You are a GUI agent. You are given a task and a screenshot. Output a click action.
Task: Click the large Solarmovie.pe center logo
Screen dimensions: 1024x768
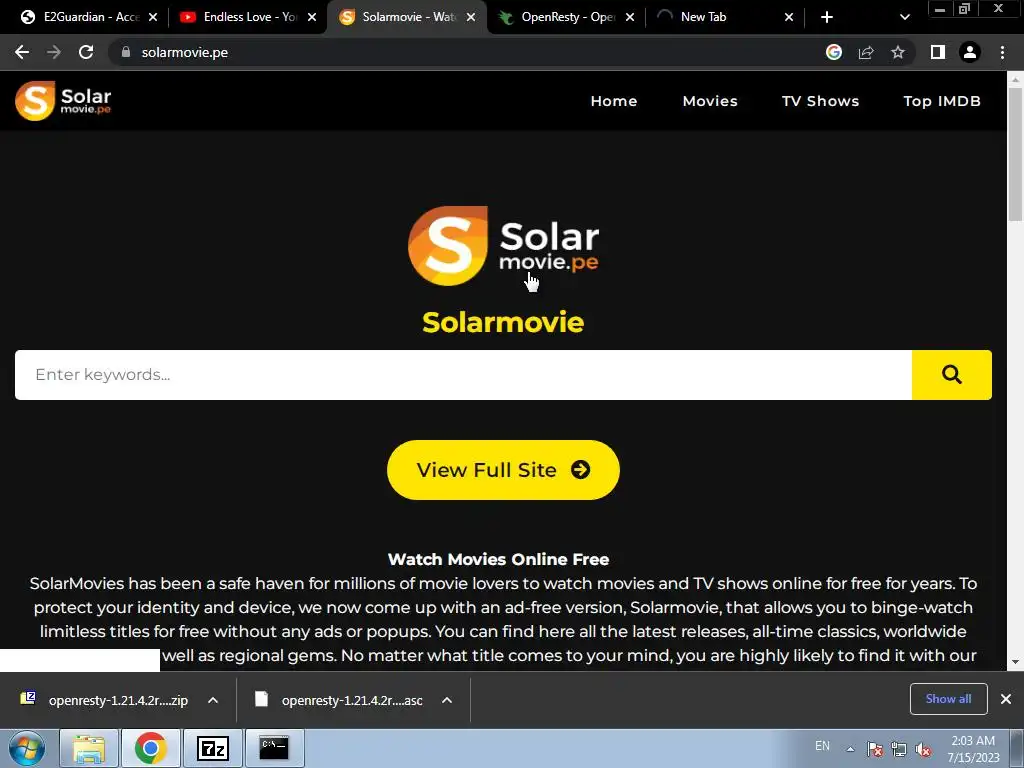pos(503,246)
